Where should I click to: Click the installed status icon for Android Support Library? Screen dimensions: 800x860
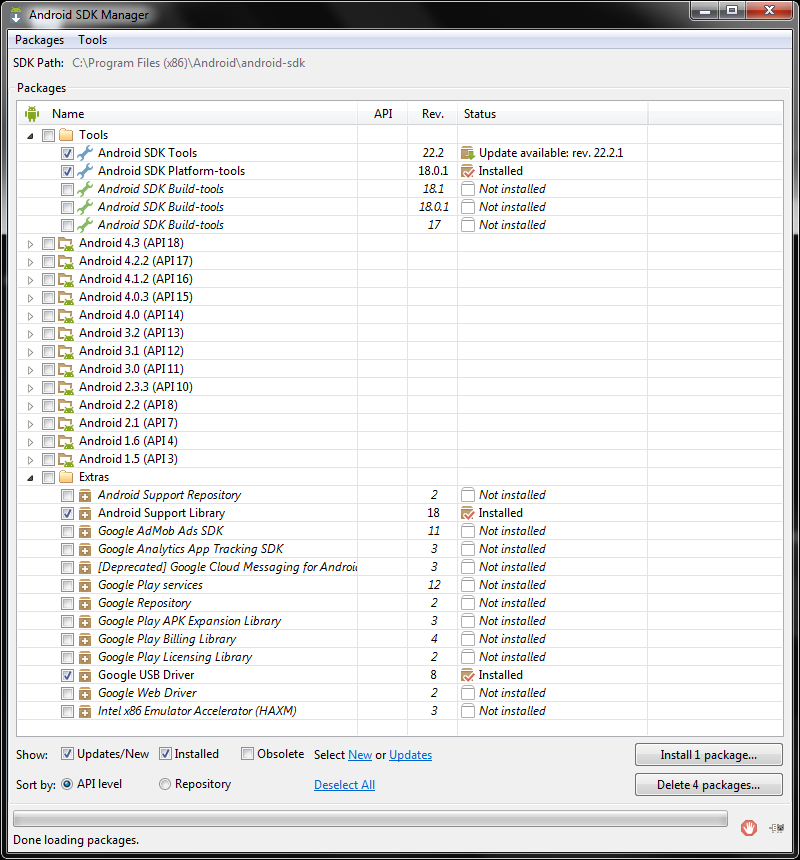[x=468, y=513]
